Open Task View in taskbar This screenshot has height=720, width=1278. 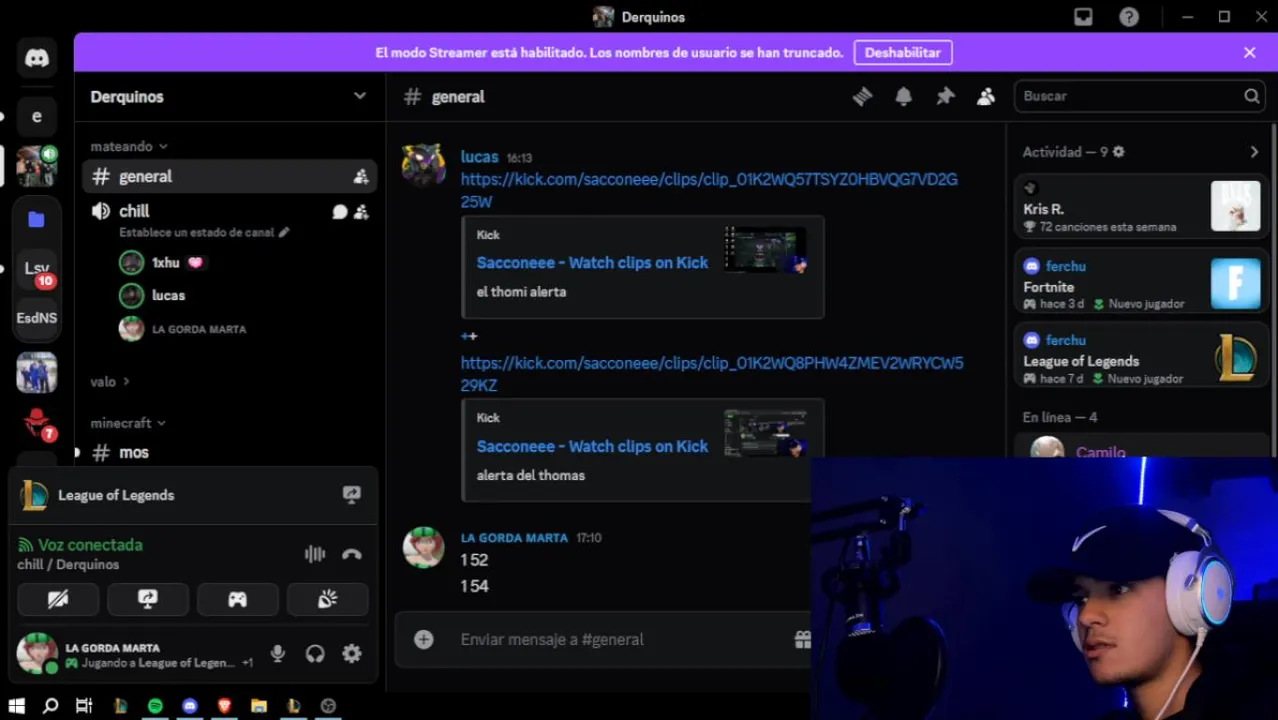pyautogui.click(x=84, y=706)
